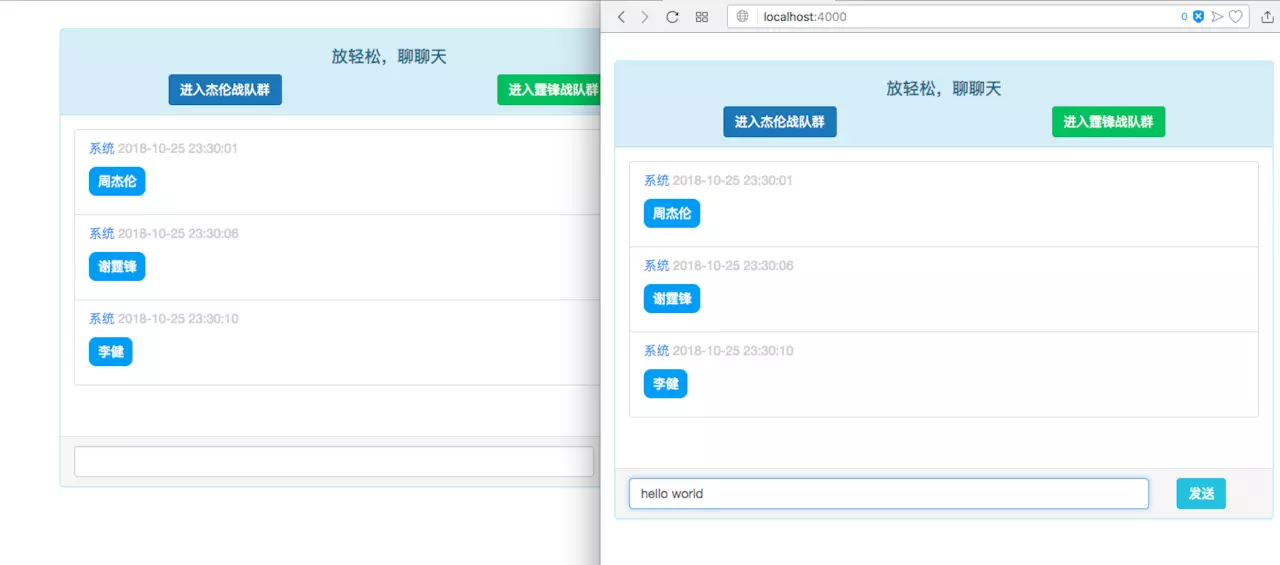The height and width of the screenshot is (565, 1280).
Task: Click the 放轻松，聊聊天 heading in front window
Action: pos(944,88)
